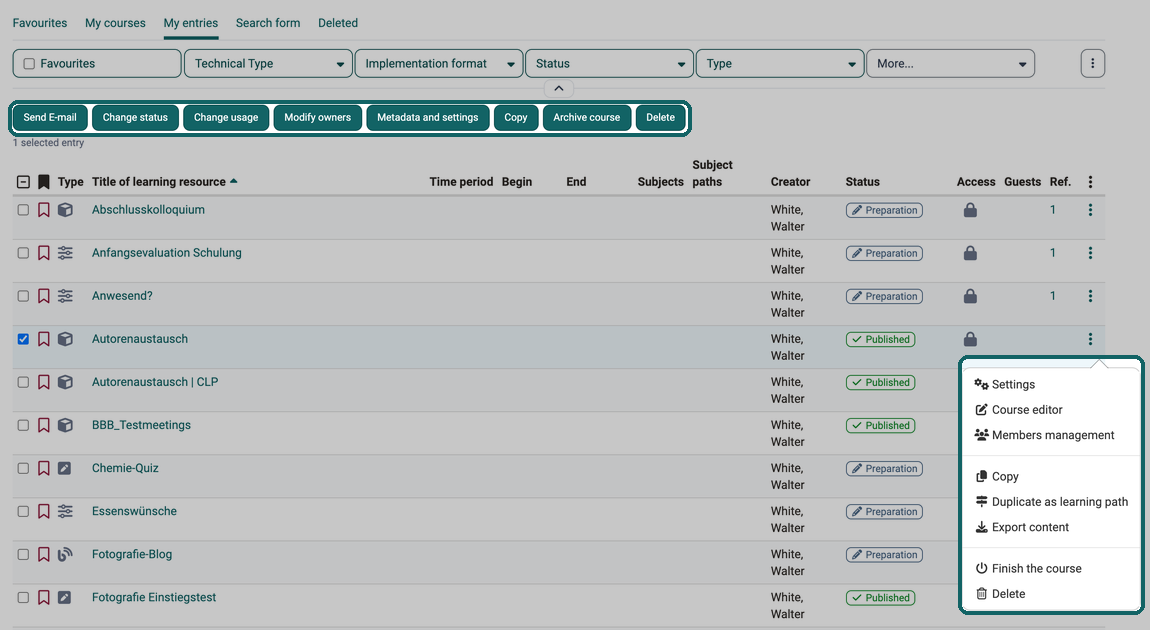
Task: Open the Technical Type filter dropdown
Action: [x=268, y=64]
